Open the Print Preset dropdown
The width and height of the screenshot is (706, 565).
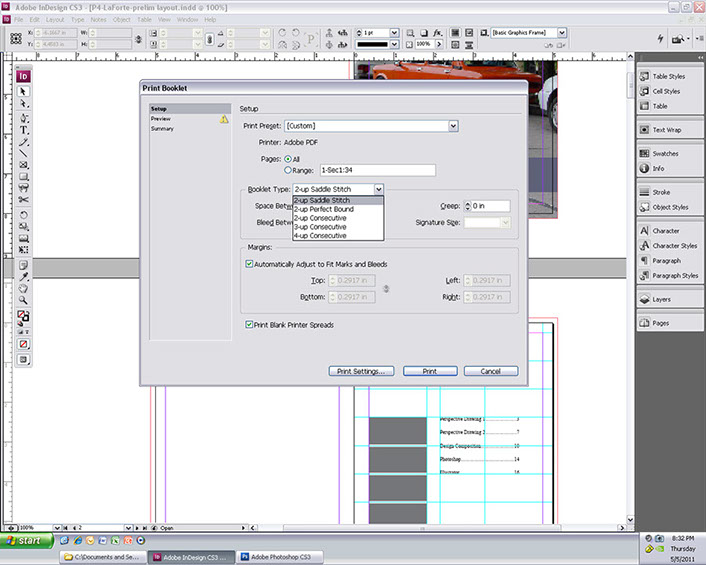click(x=453, y=126)
